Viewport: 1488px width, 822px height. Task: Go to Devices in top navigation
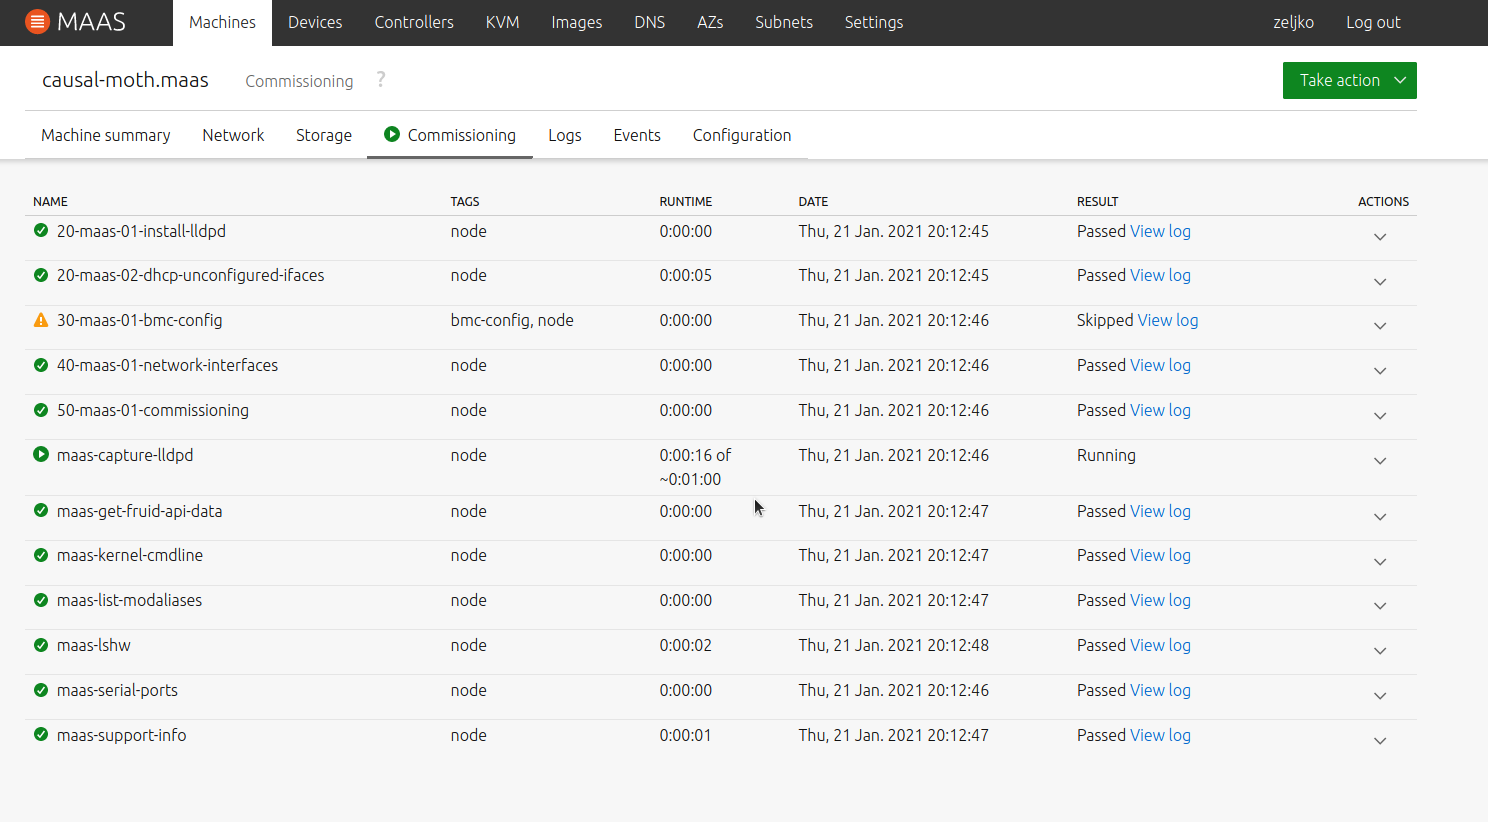point(315,22)
